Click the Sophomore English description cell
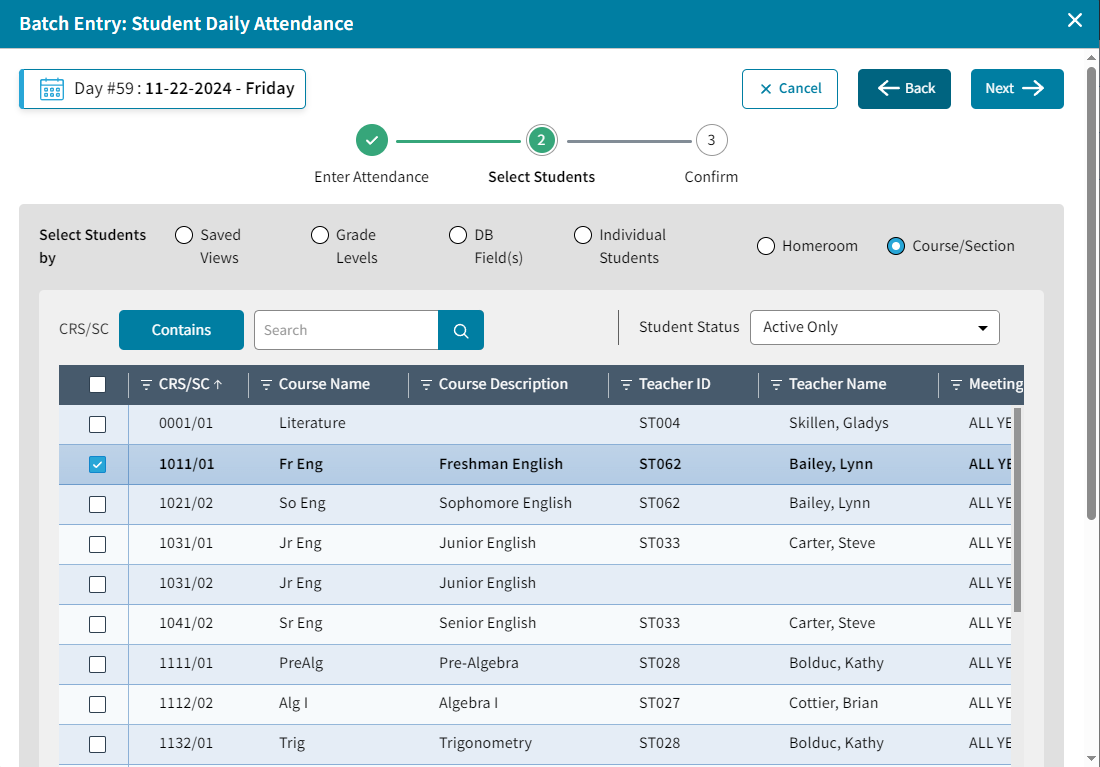This screenshot has height=767, width=1100. tap(505, 504)
